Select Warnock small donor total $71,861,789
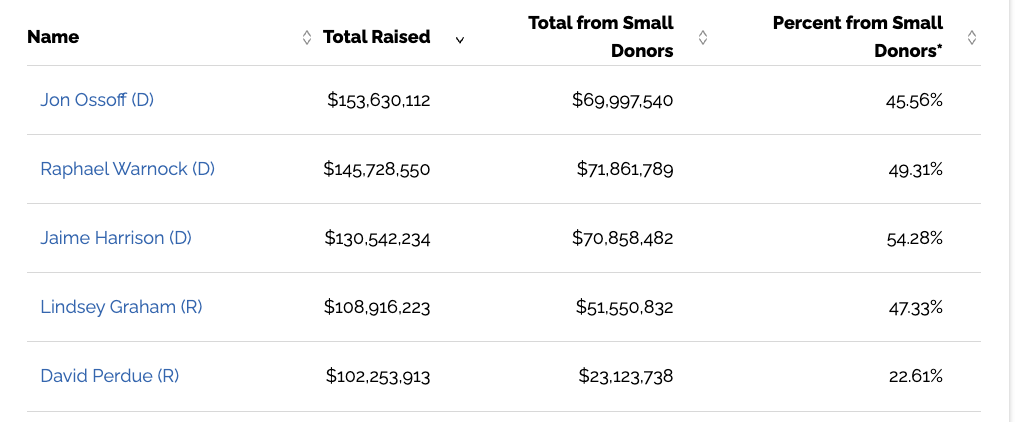 625,169
